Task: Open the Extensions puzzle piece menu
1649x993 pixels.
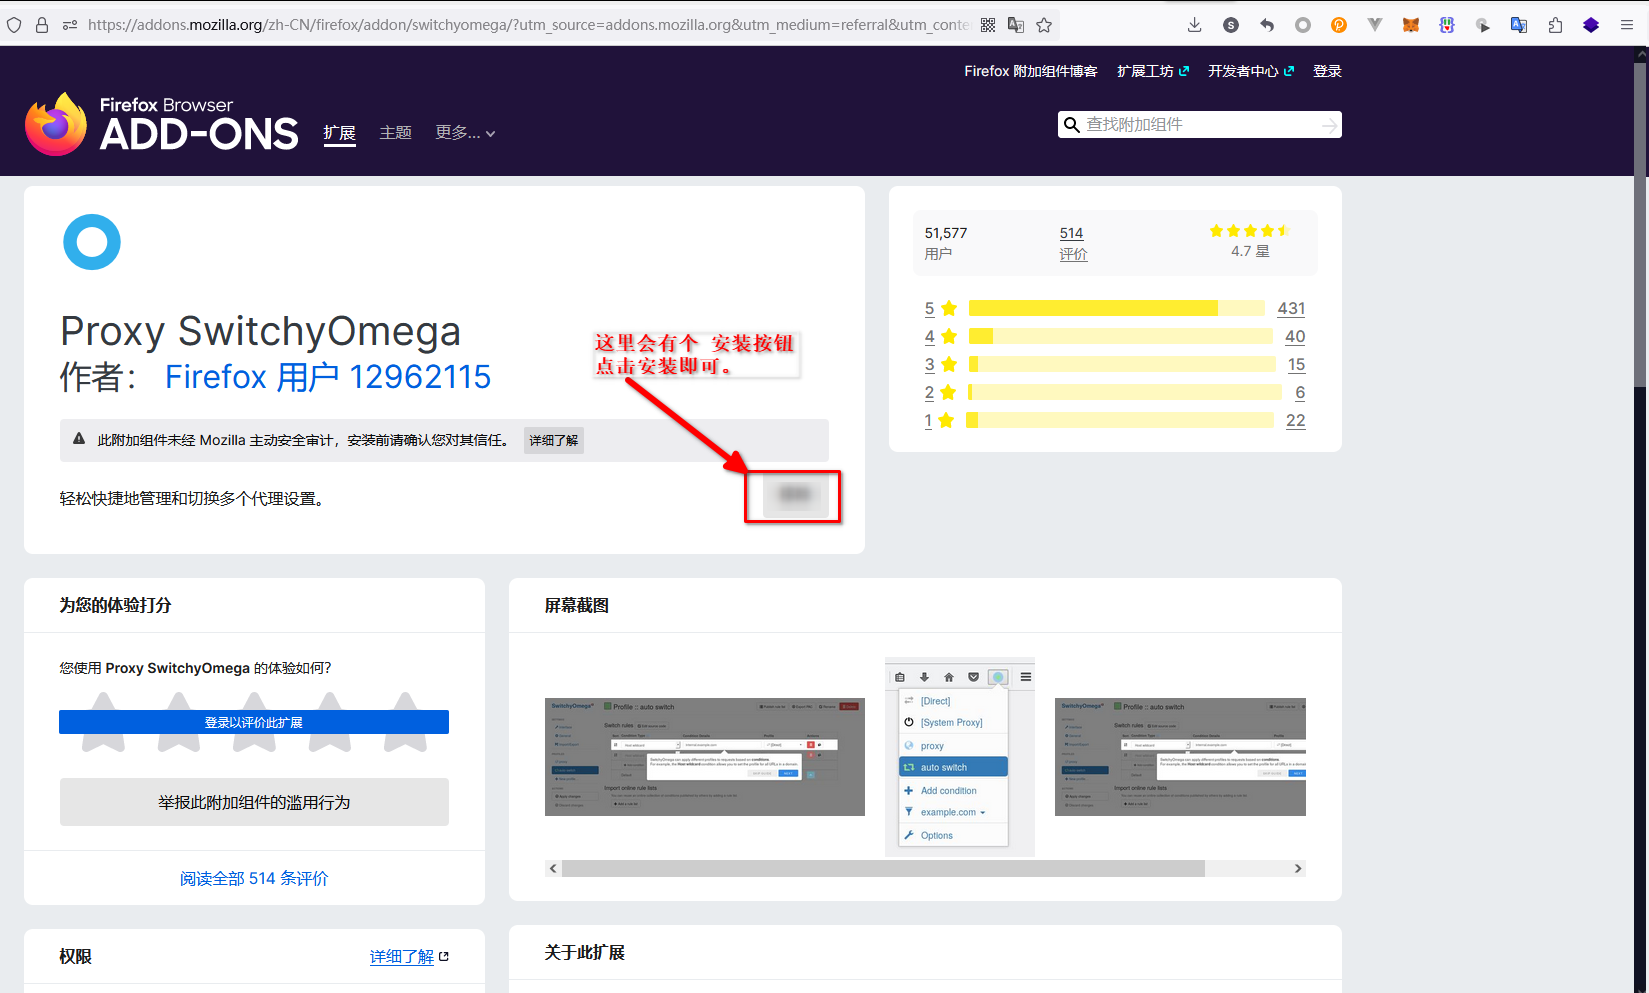Action: (1555, 25)
